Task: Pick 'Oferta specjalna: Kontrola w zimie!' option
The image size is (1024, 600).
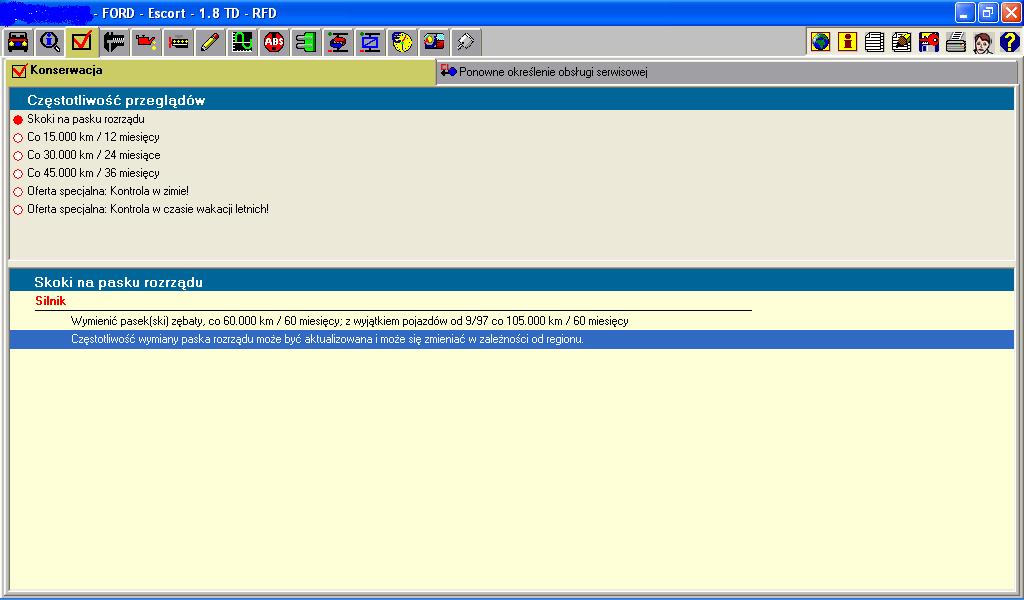Action: point(18,192)
